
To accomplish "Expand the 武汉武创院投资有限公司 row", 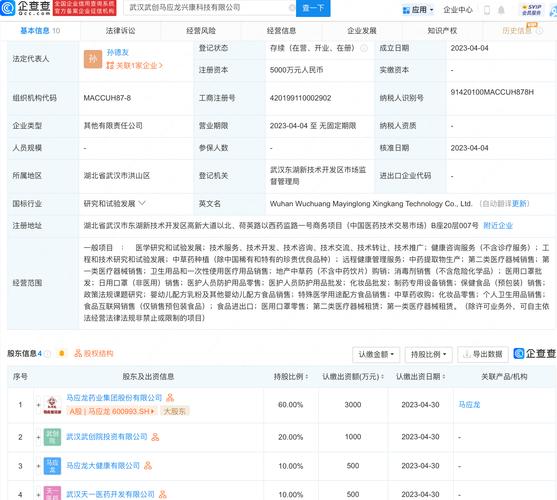I will [x=38, y=437].
